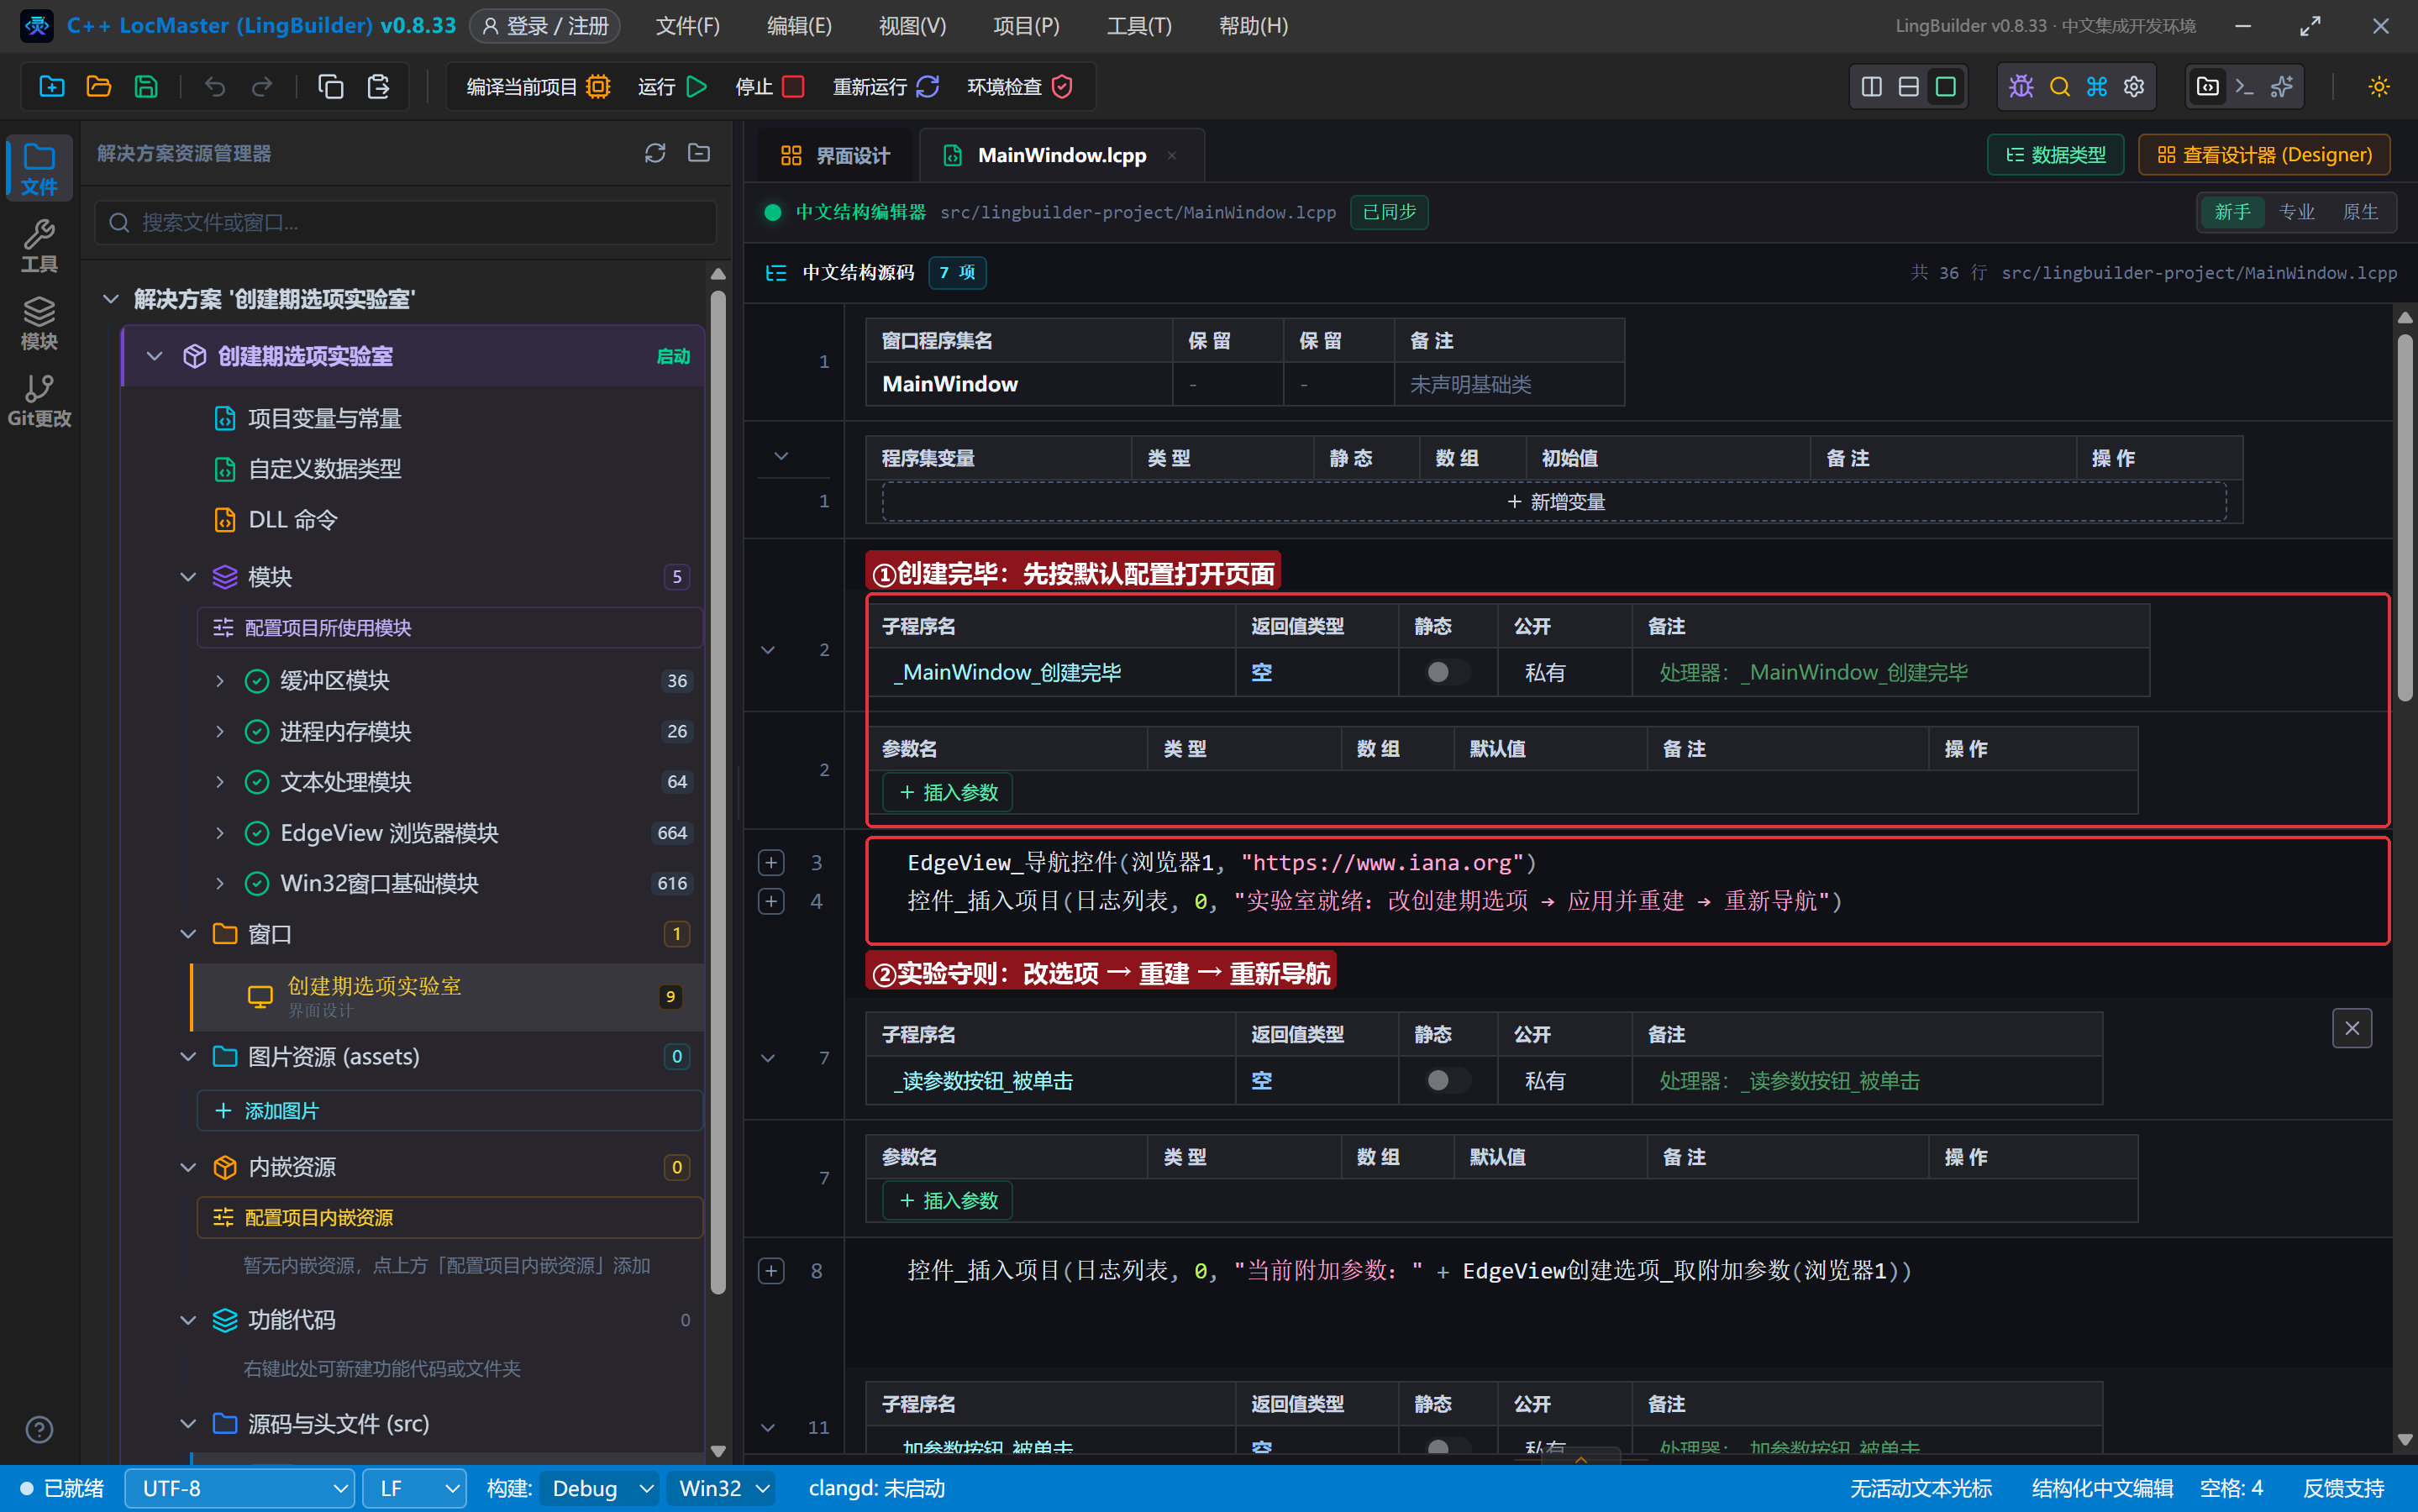Switch to the 界面设计 tab
The image size is (2418, 1512).
pyautogui.click(x=835, y=155)
